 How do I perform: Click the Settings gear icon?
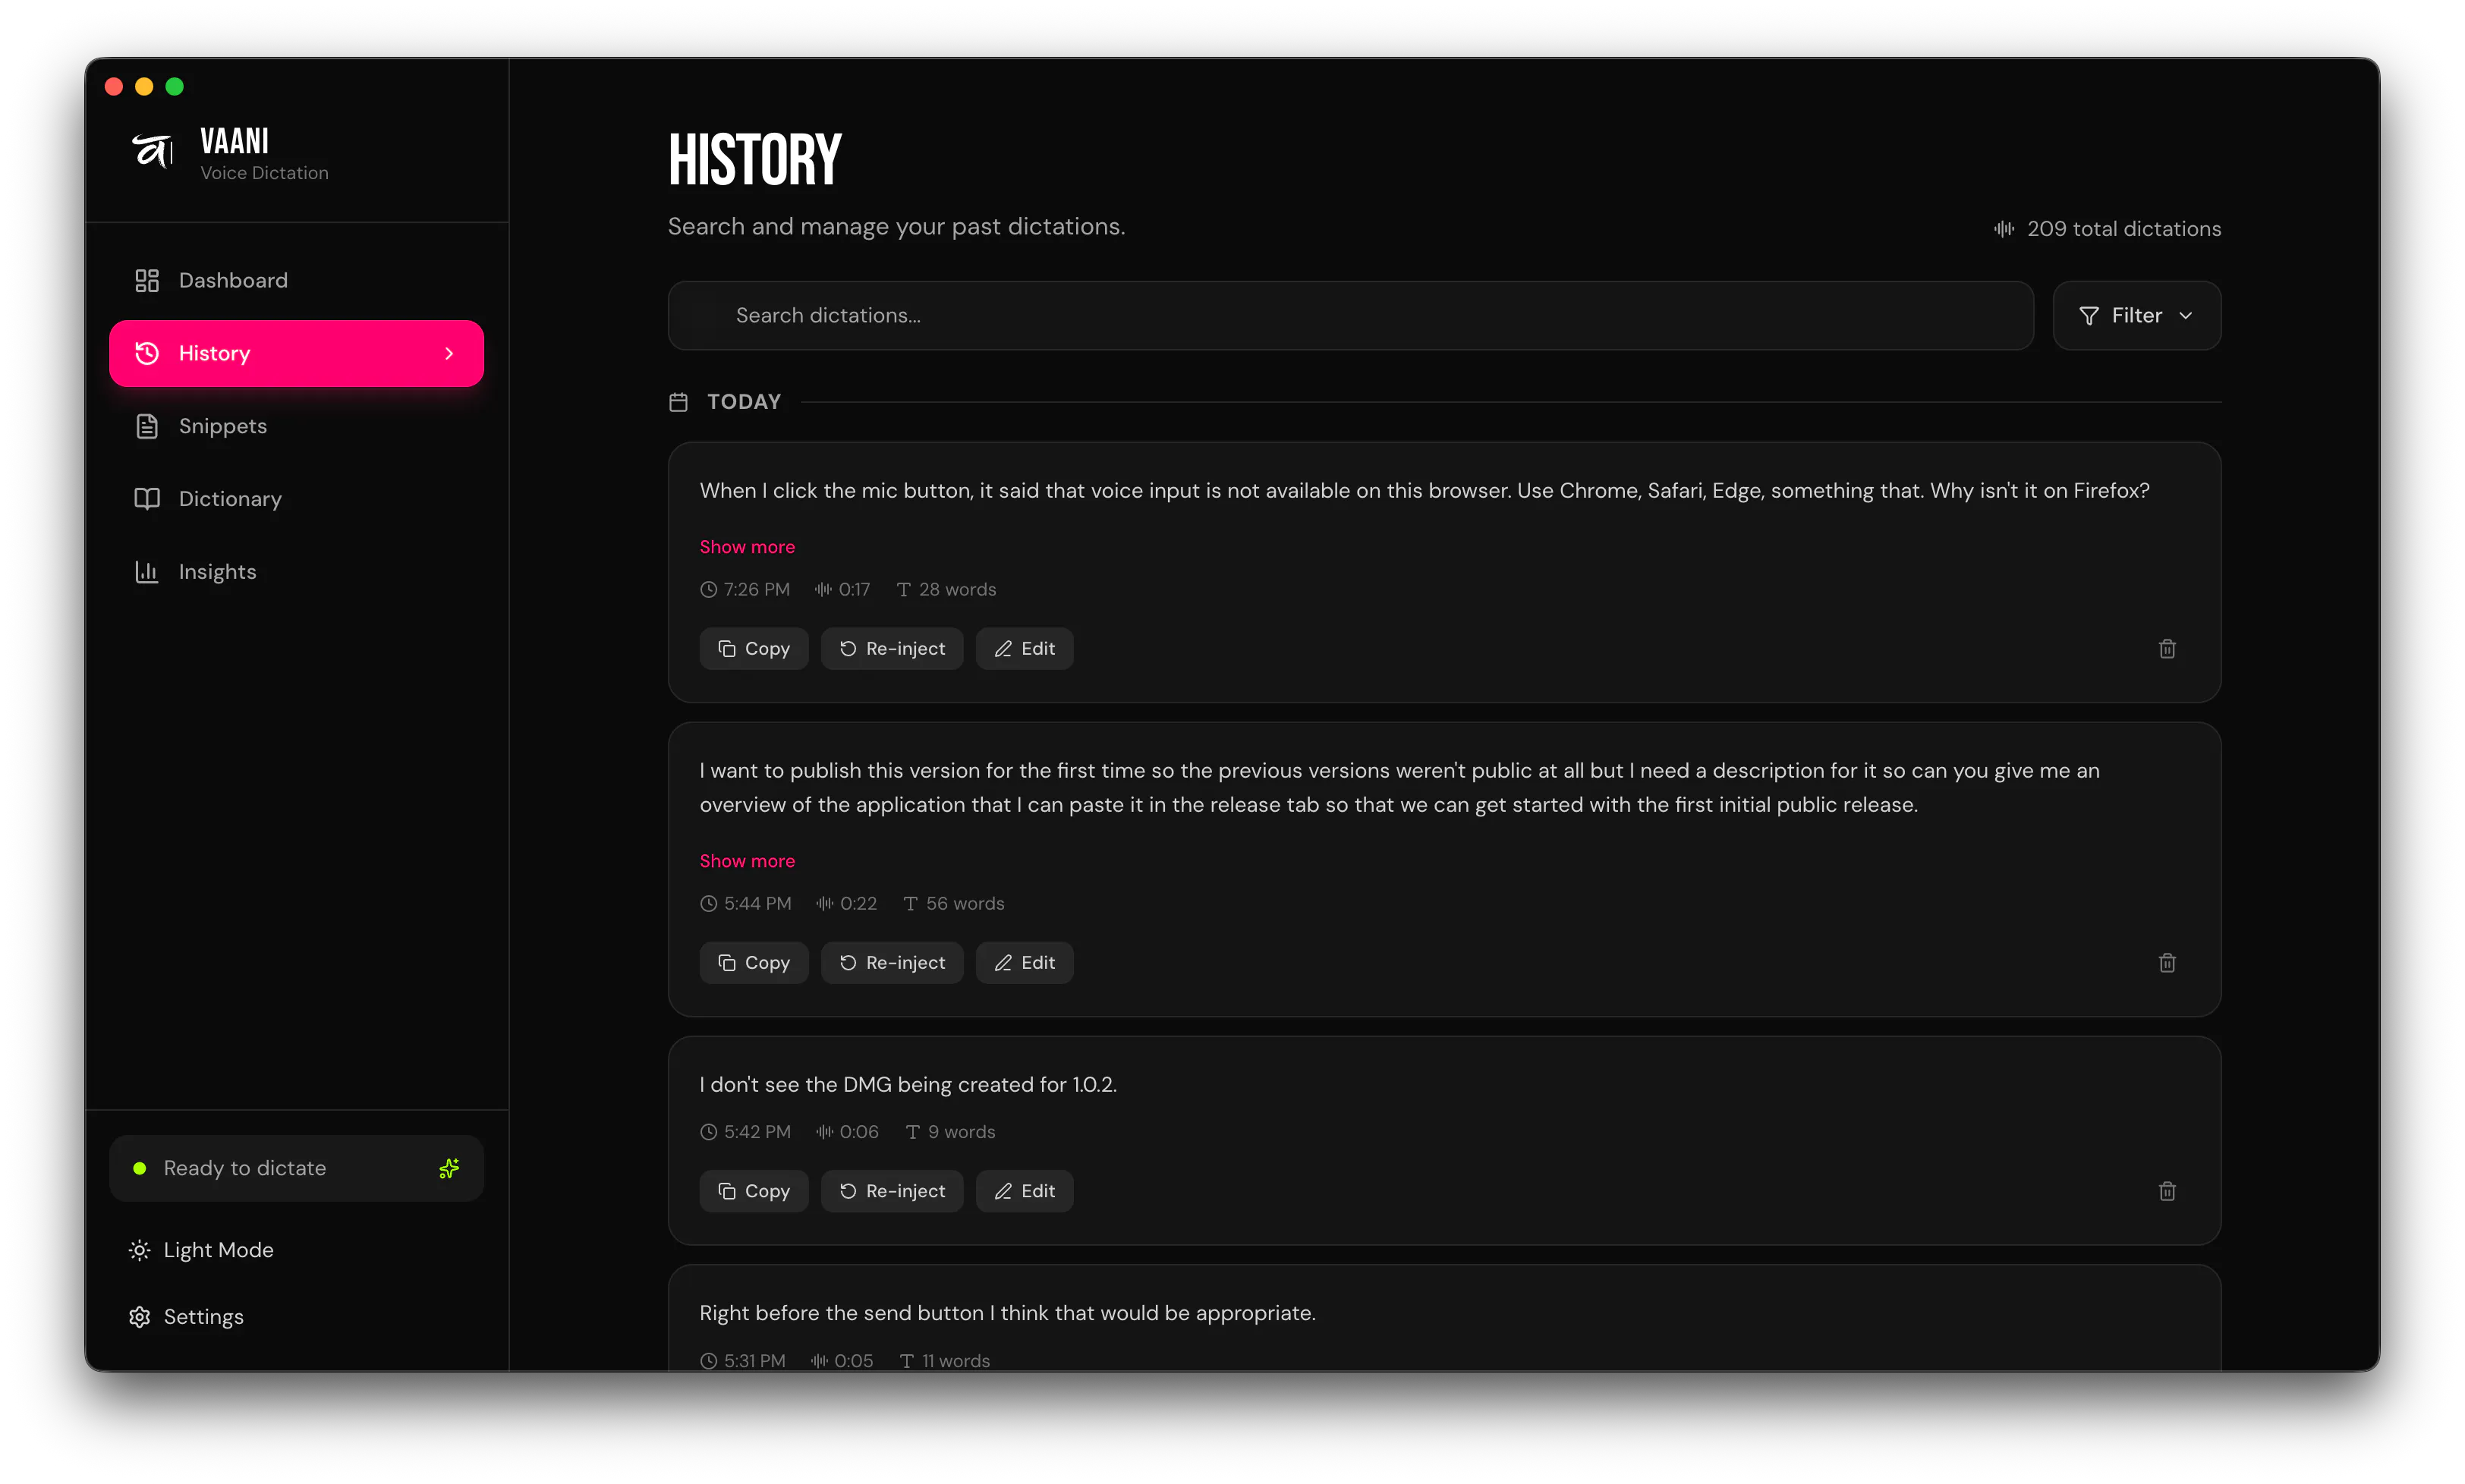pos(140,1316)
